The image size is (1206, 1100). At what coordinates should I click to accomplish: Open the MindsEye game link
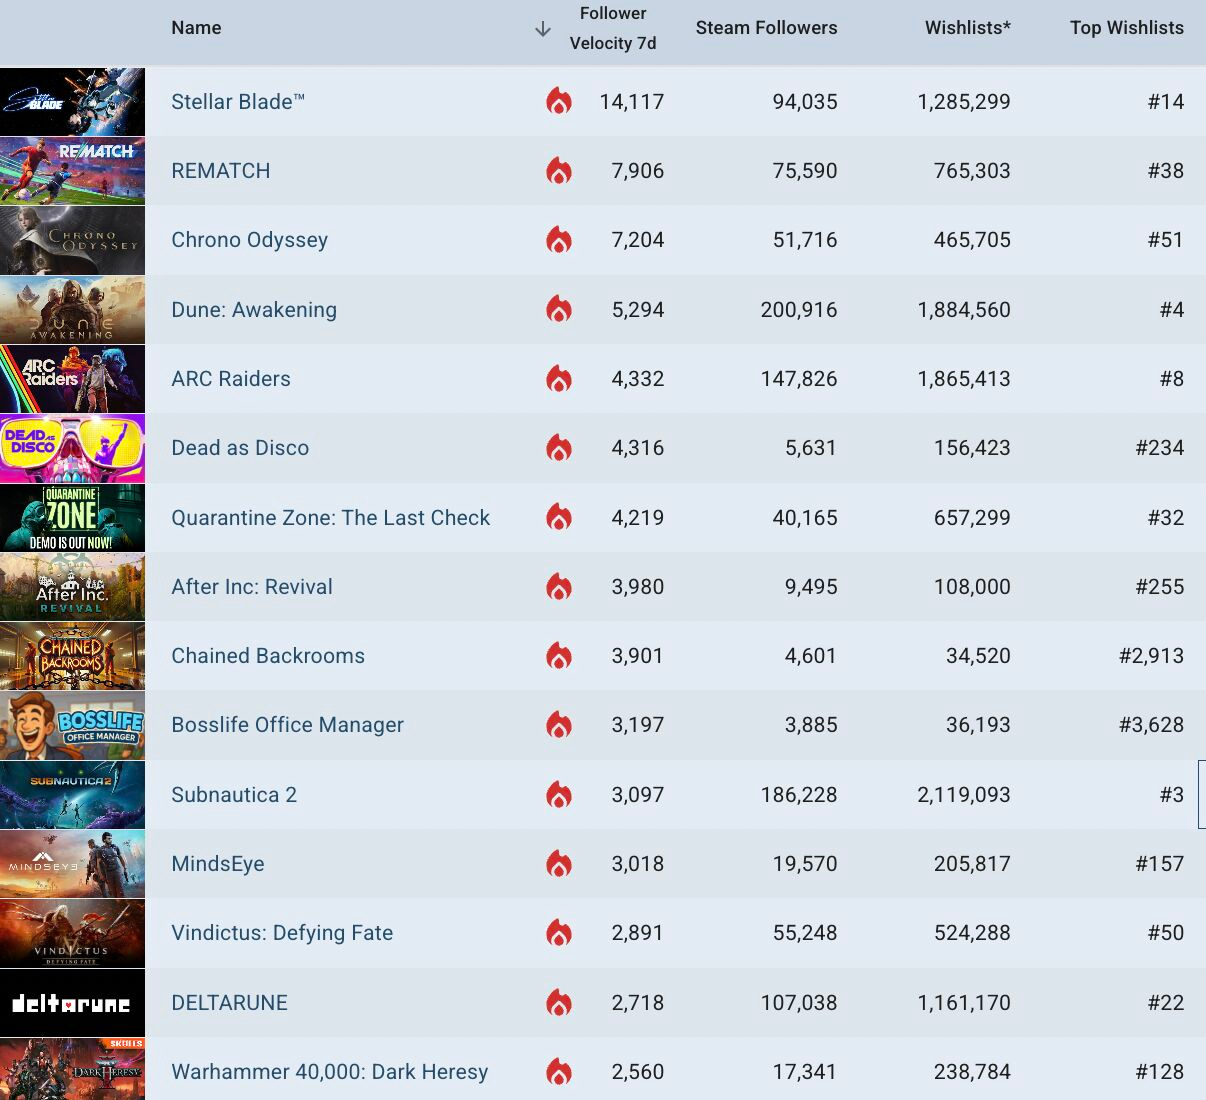point(218,864)
